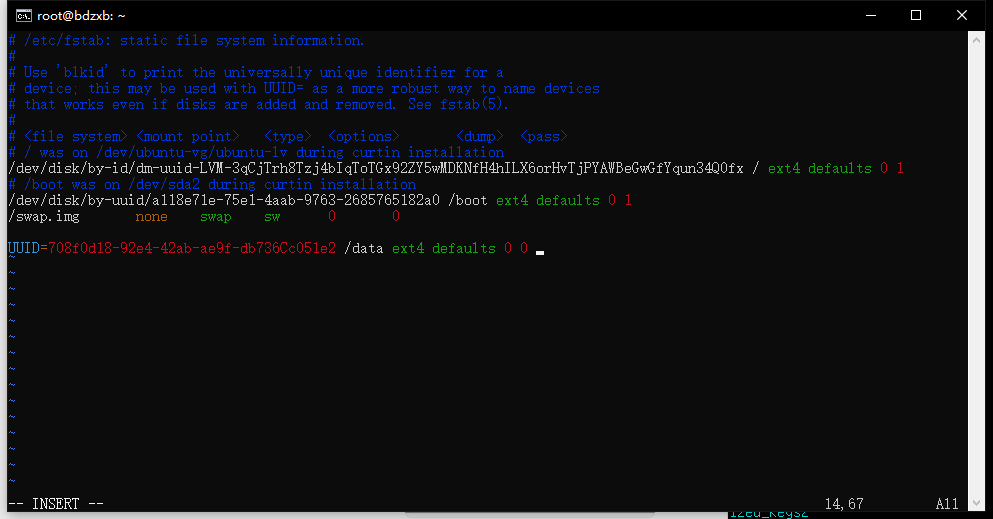Close the root@bdzxb terminal window

[962, 15]
